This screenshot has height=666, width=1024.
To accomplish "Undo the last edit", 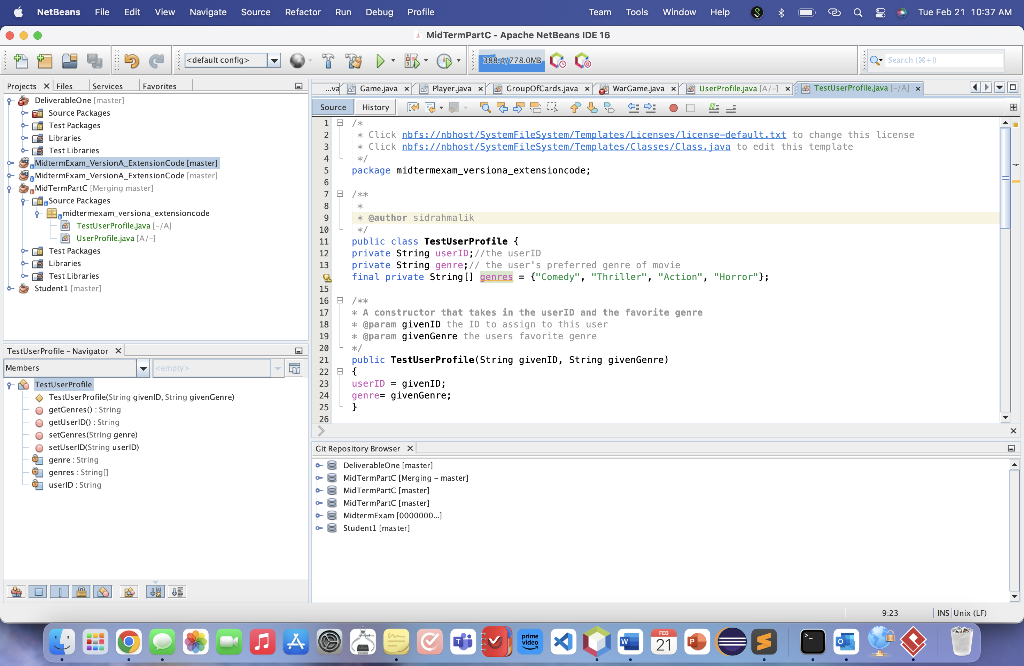I will click(x=131, y=61).
